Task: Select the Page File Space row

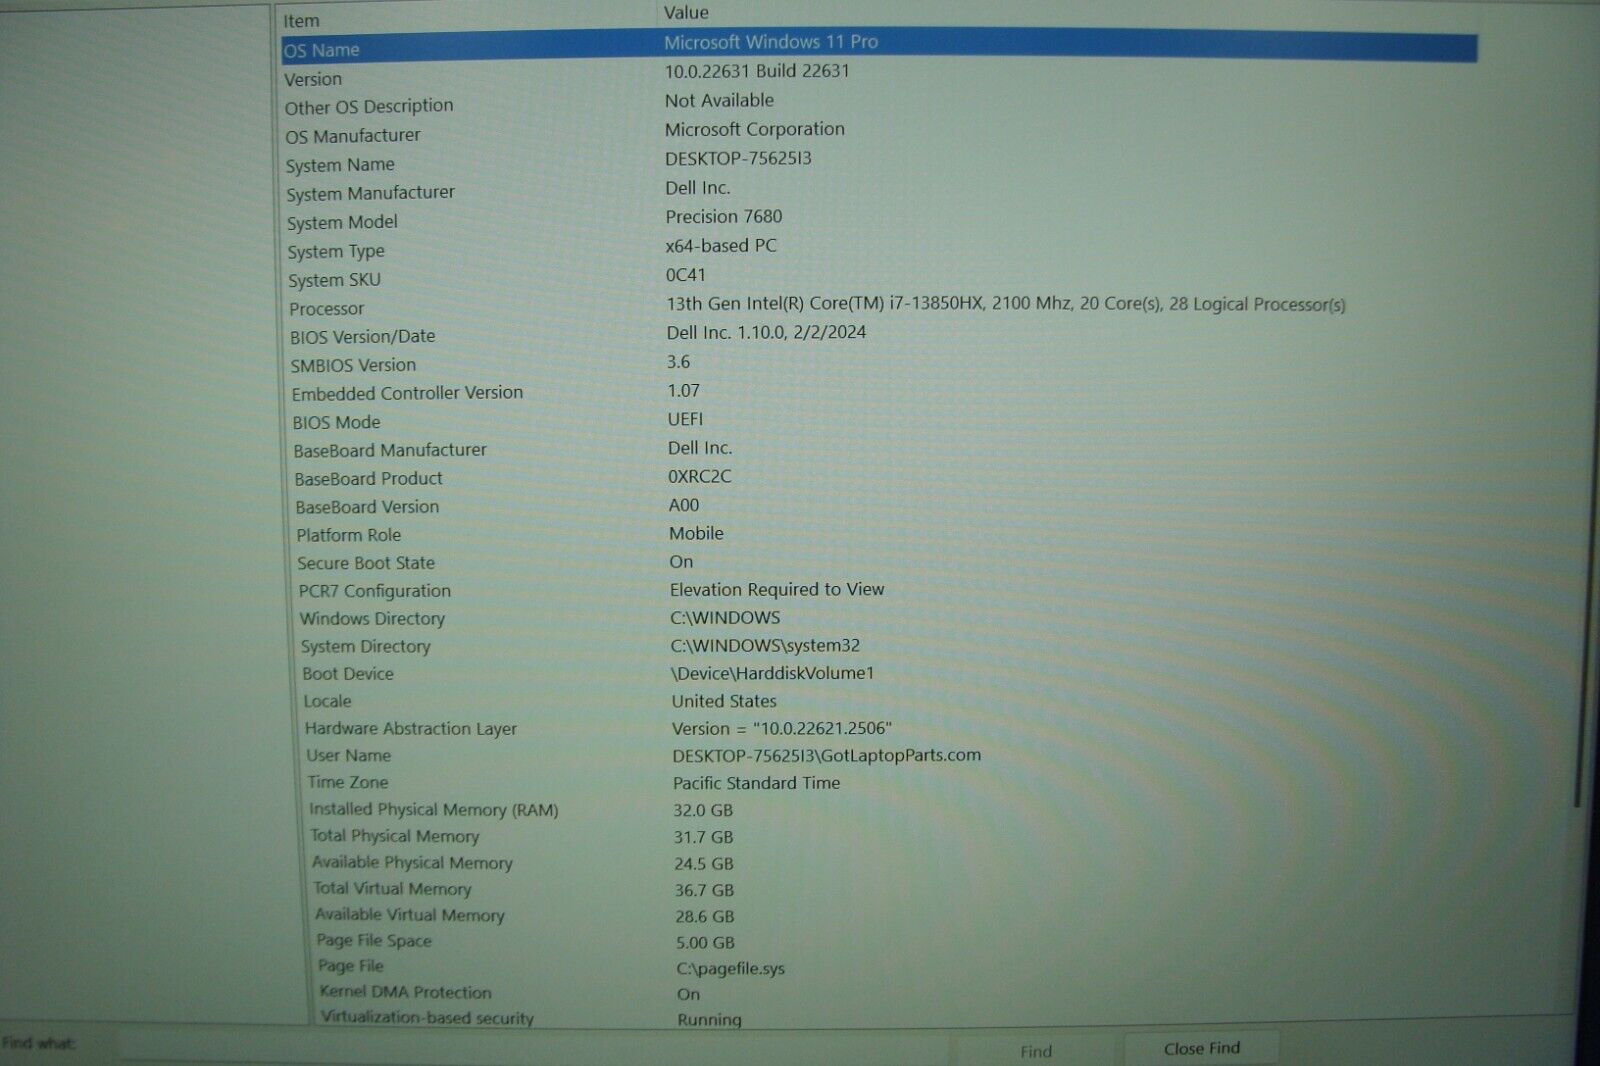Action: [x=374, y=940]
